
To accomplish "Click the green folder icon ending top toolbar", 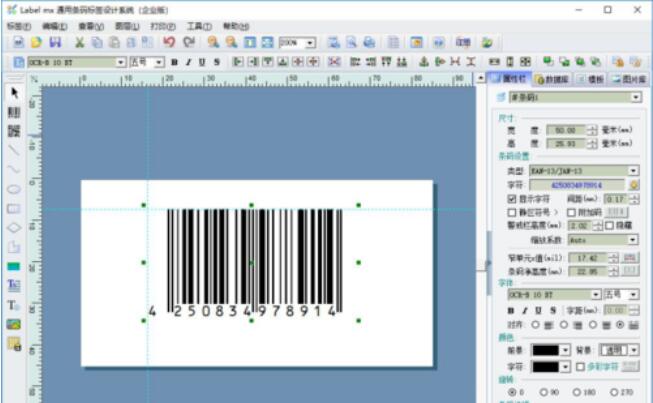I will pos(487,42).
